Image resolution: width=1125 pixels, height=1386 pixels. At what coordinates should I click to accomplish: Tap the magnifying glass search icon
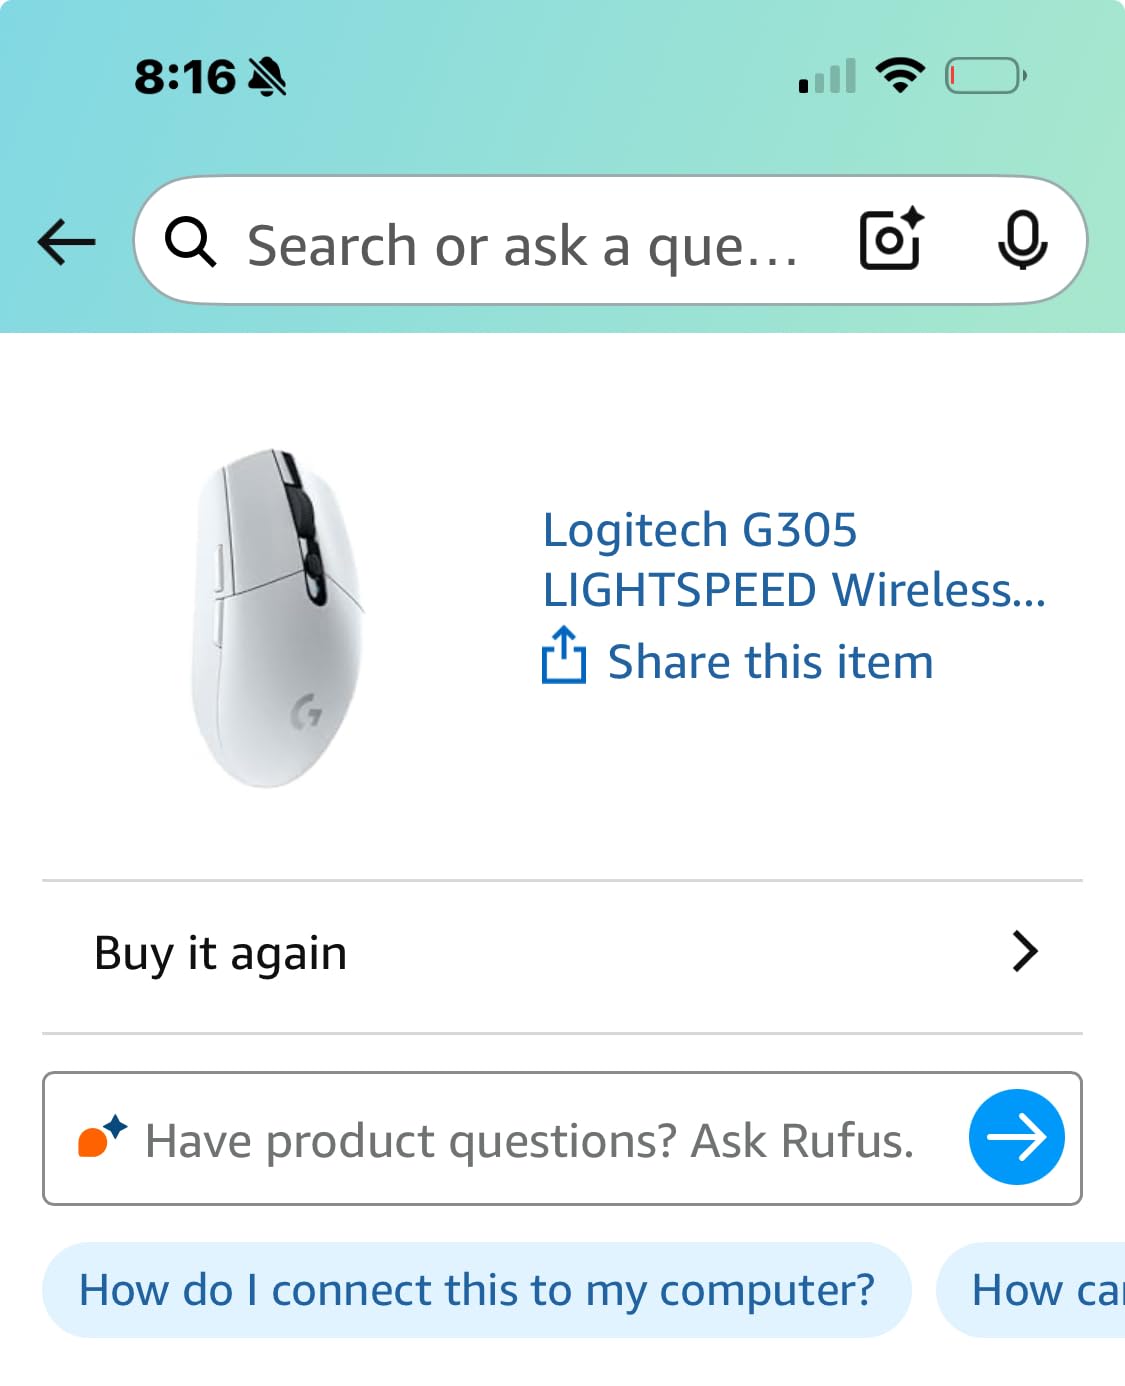tap(191, 243)
